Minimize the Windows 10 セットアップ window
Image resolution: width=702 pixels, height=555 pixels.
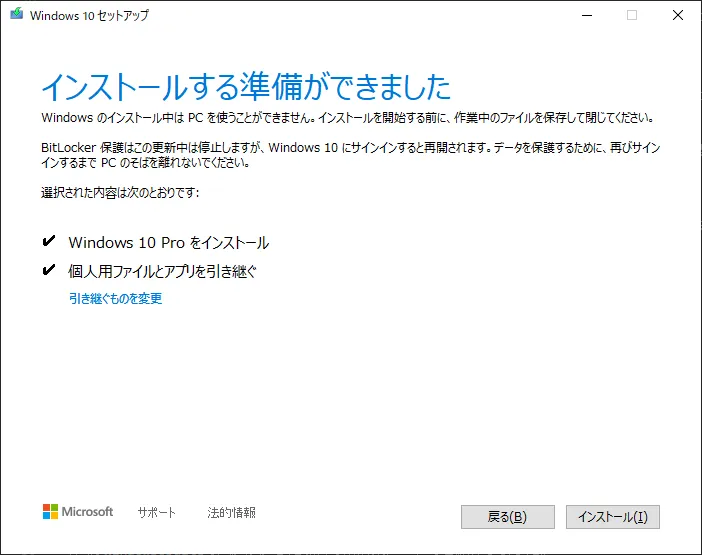587,15
